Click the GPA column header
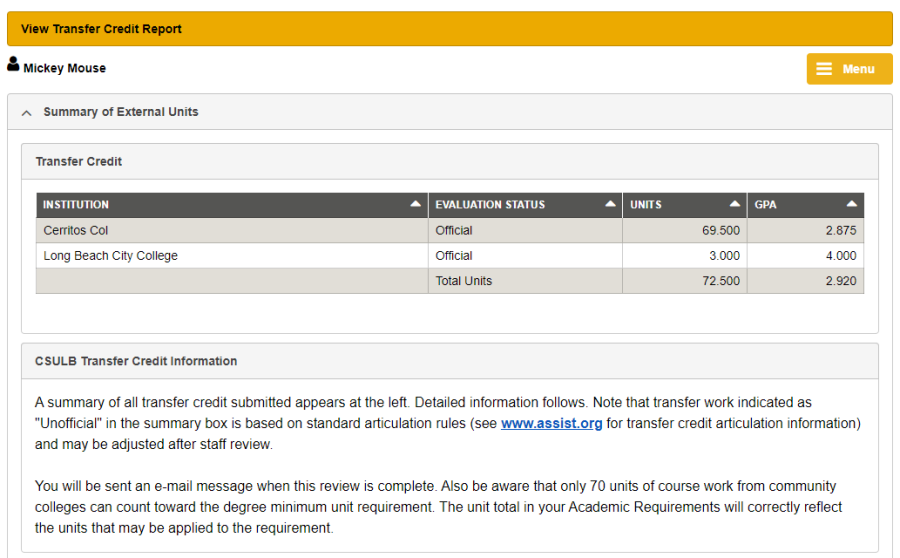900x558 pixels. tap(805, 205)
